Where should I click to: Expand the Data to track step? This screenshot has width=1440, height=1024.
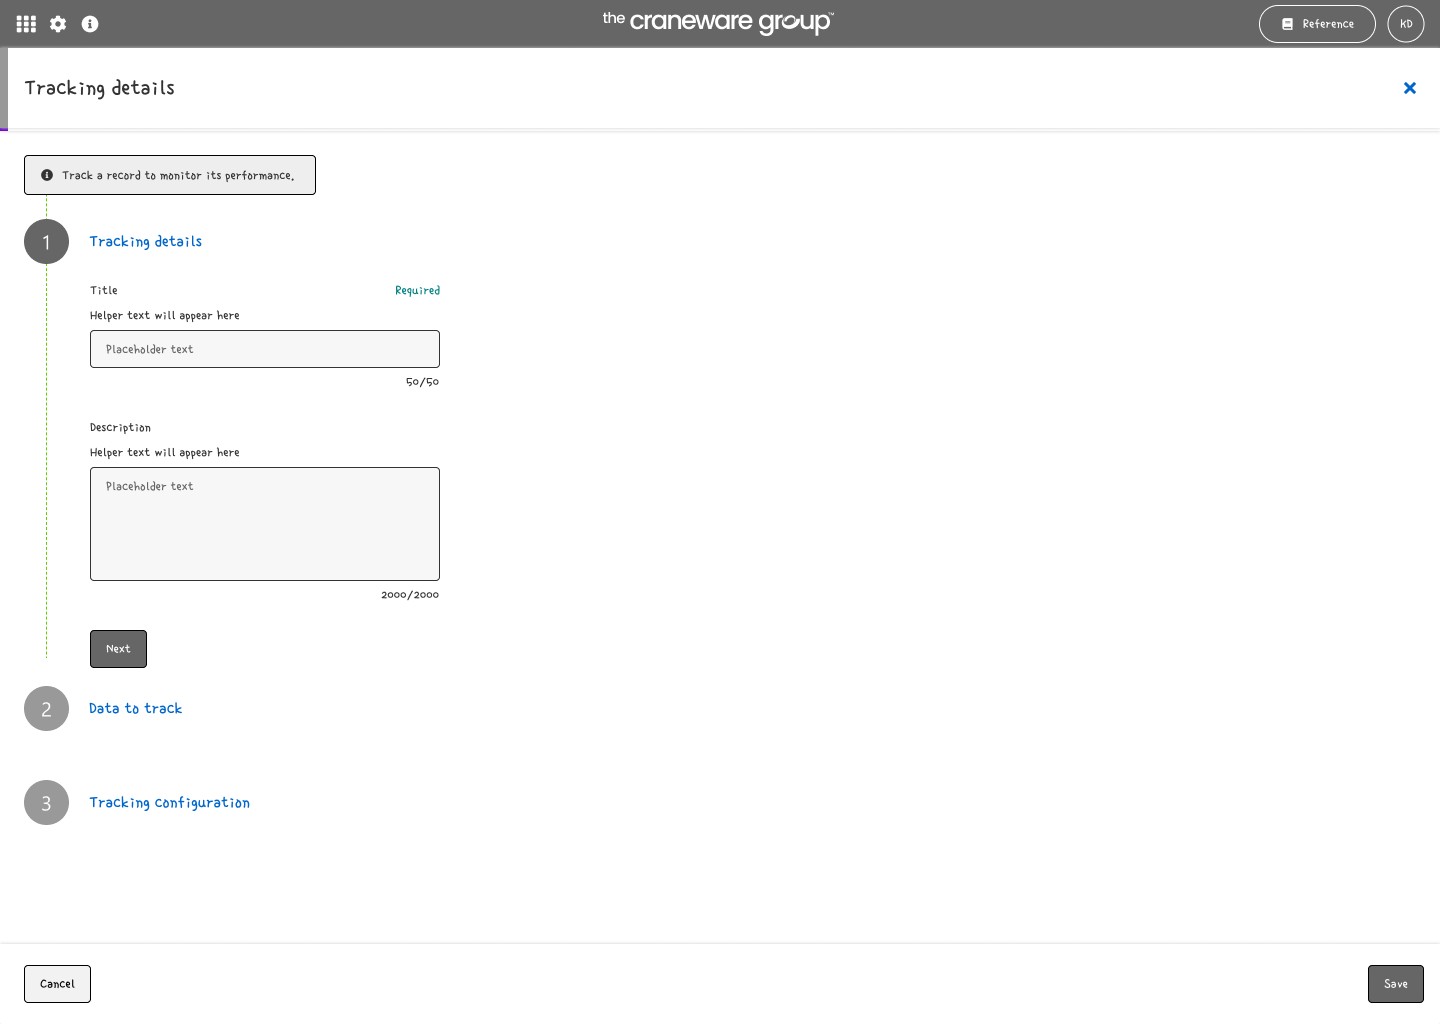[136, 709]
